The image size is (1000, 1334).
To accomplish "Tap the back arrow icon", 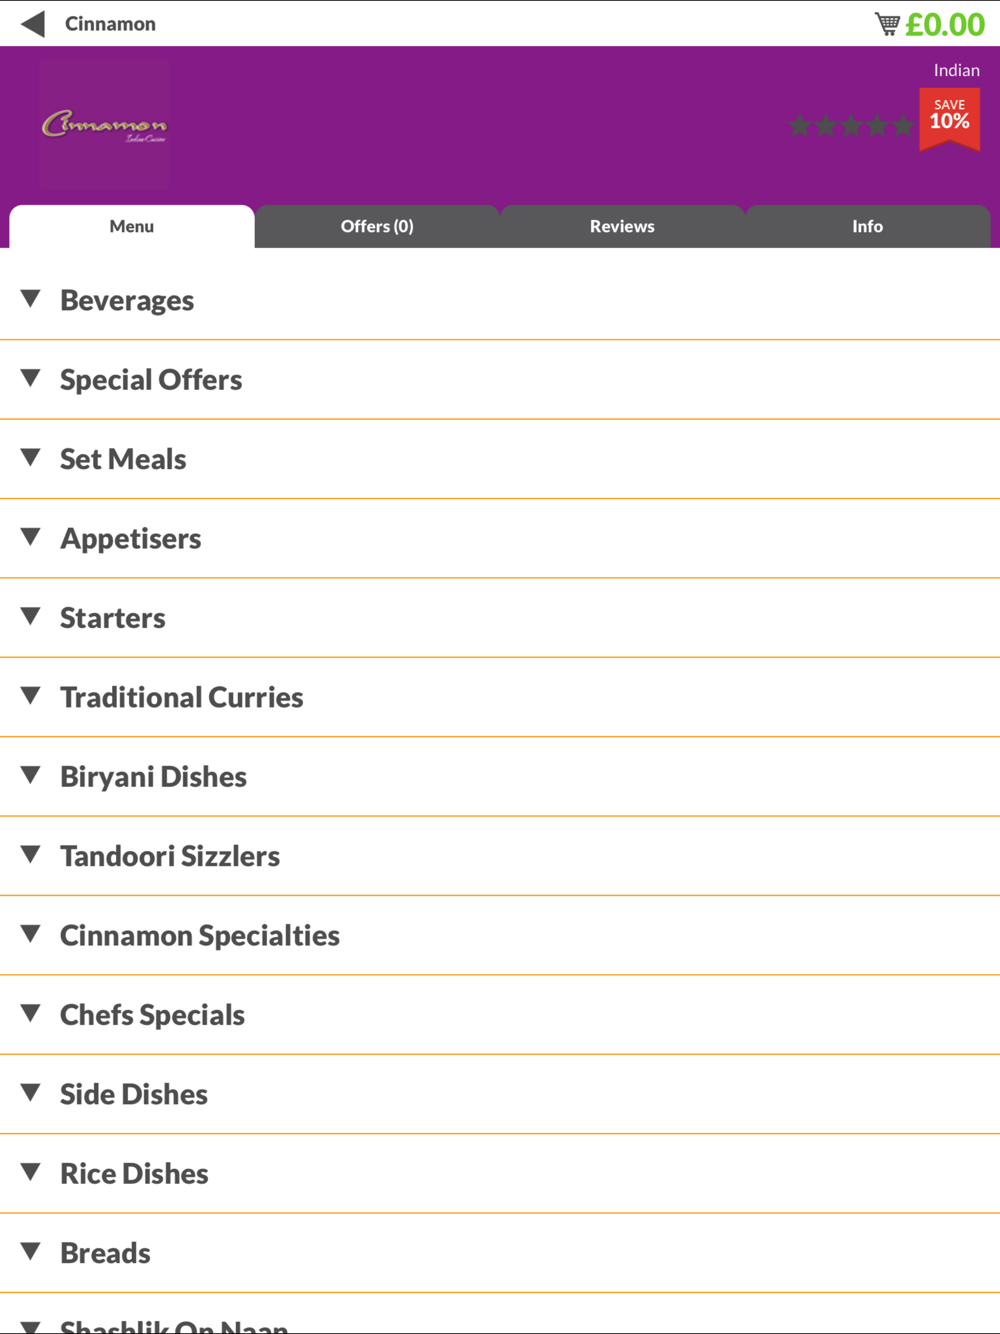I will point(33,24).
